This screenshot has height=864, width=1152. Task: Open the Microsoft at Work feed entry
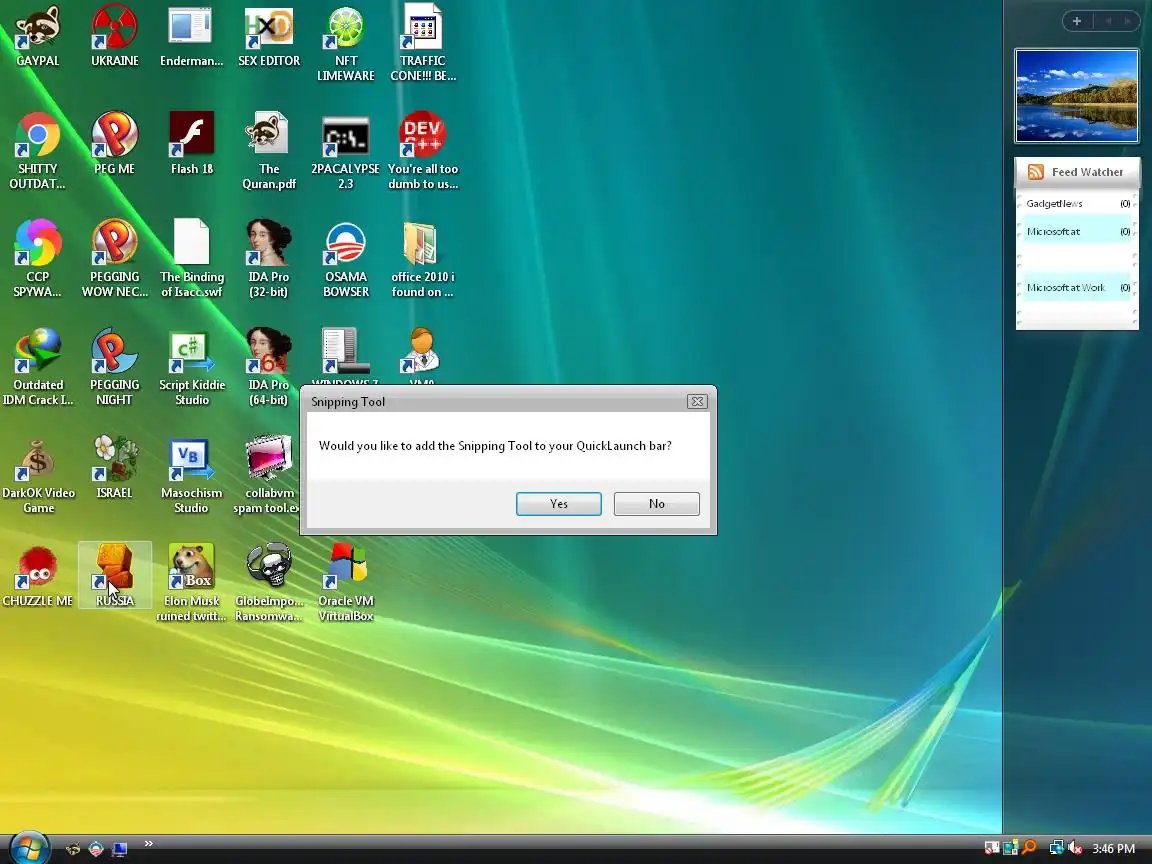pyautogui.click(x=1077, y=287)
